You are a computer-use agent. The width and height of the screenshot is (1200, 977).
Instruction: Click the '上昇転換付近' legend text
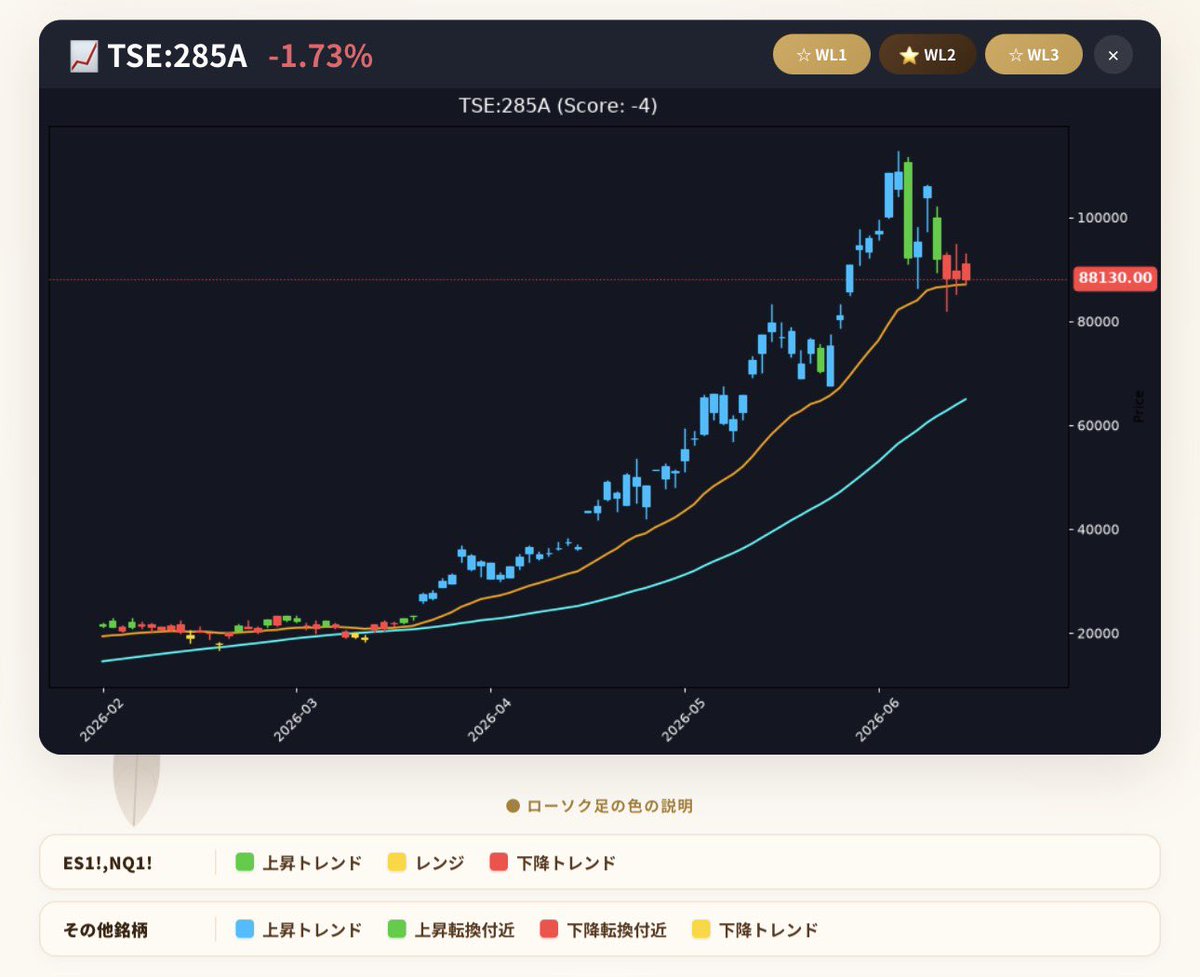465,930
